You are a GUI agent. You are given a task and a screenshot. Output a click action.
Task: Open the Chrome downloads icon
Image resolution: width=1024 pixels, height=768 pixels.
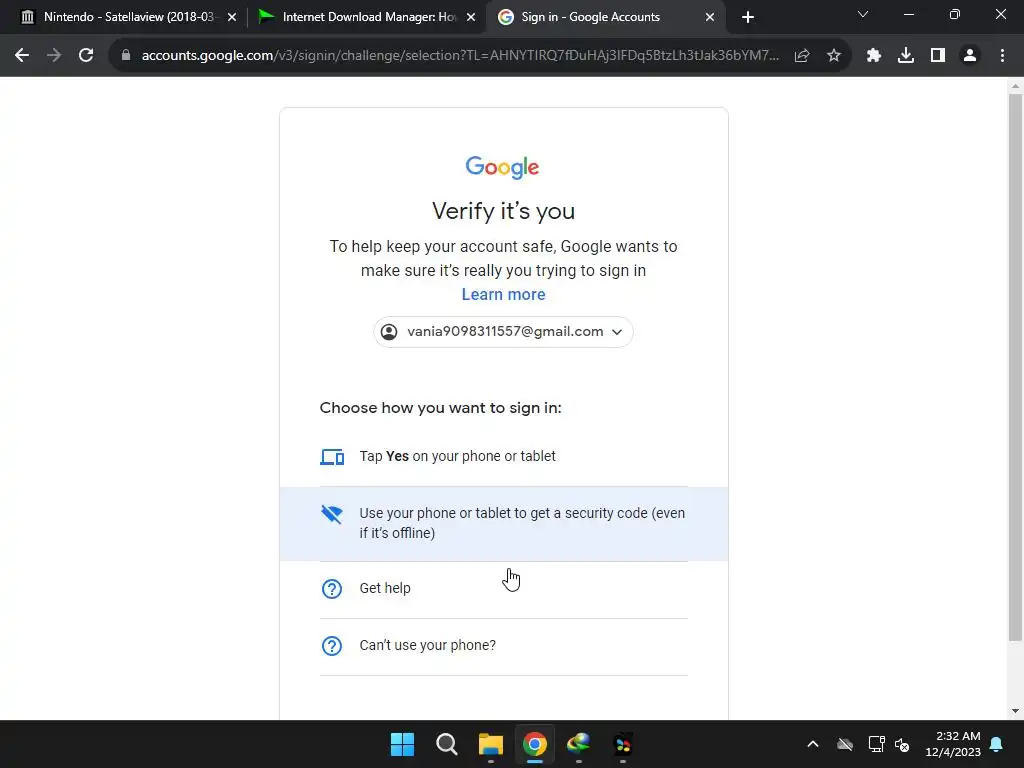pyautogui.click(x=906, y=56)
